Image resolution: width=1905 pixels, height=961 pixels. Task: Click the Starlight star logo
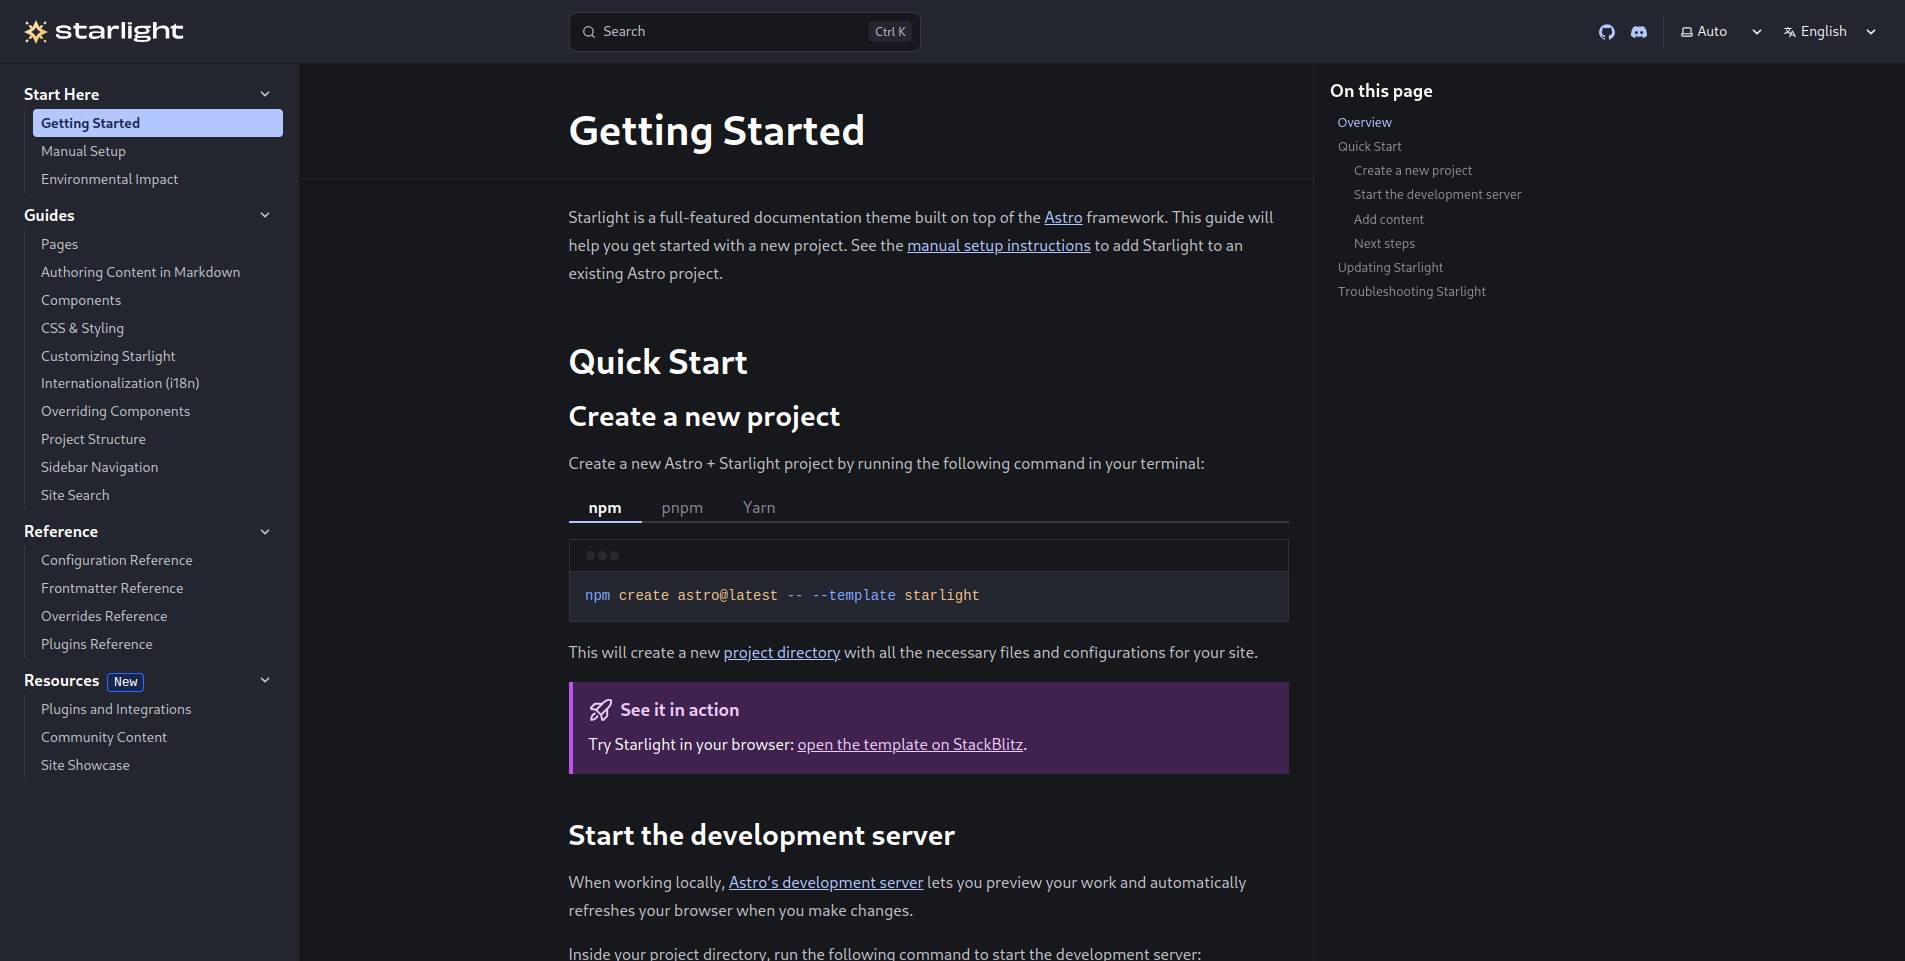pyautogui.click(x=36, y=32)
